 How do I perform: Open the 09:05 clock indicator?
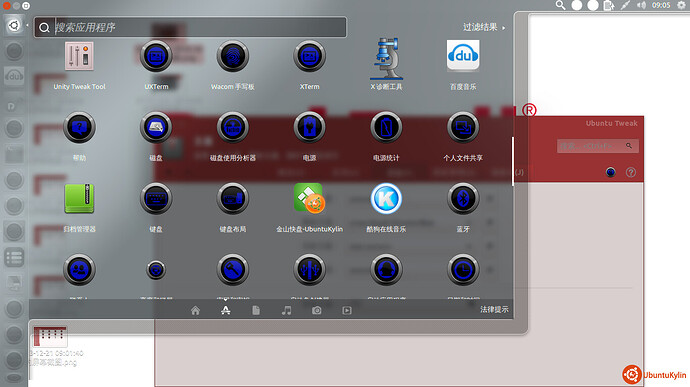point(661,5)
